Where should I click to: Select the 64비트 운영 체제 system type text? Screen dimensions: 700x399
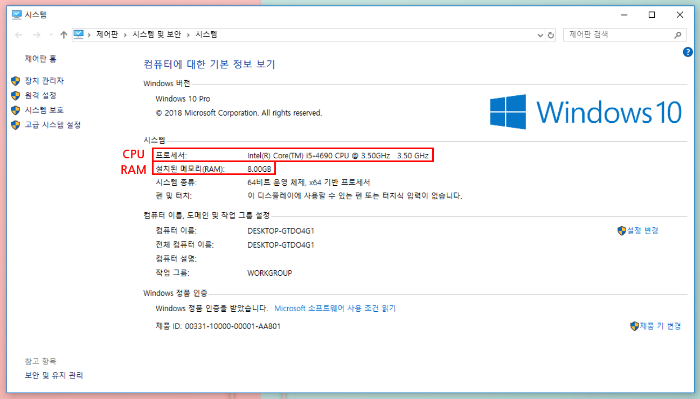point(308,182)
